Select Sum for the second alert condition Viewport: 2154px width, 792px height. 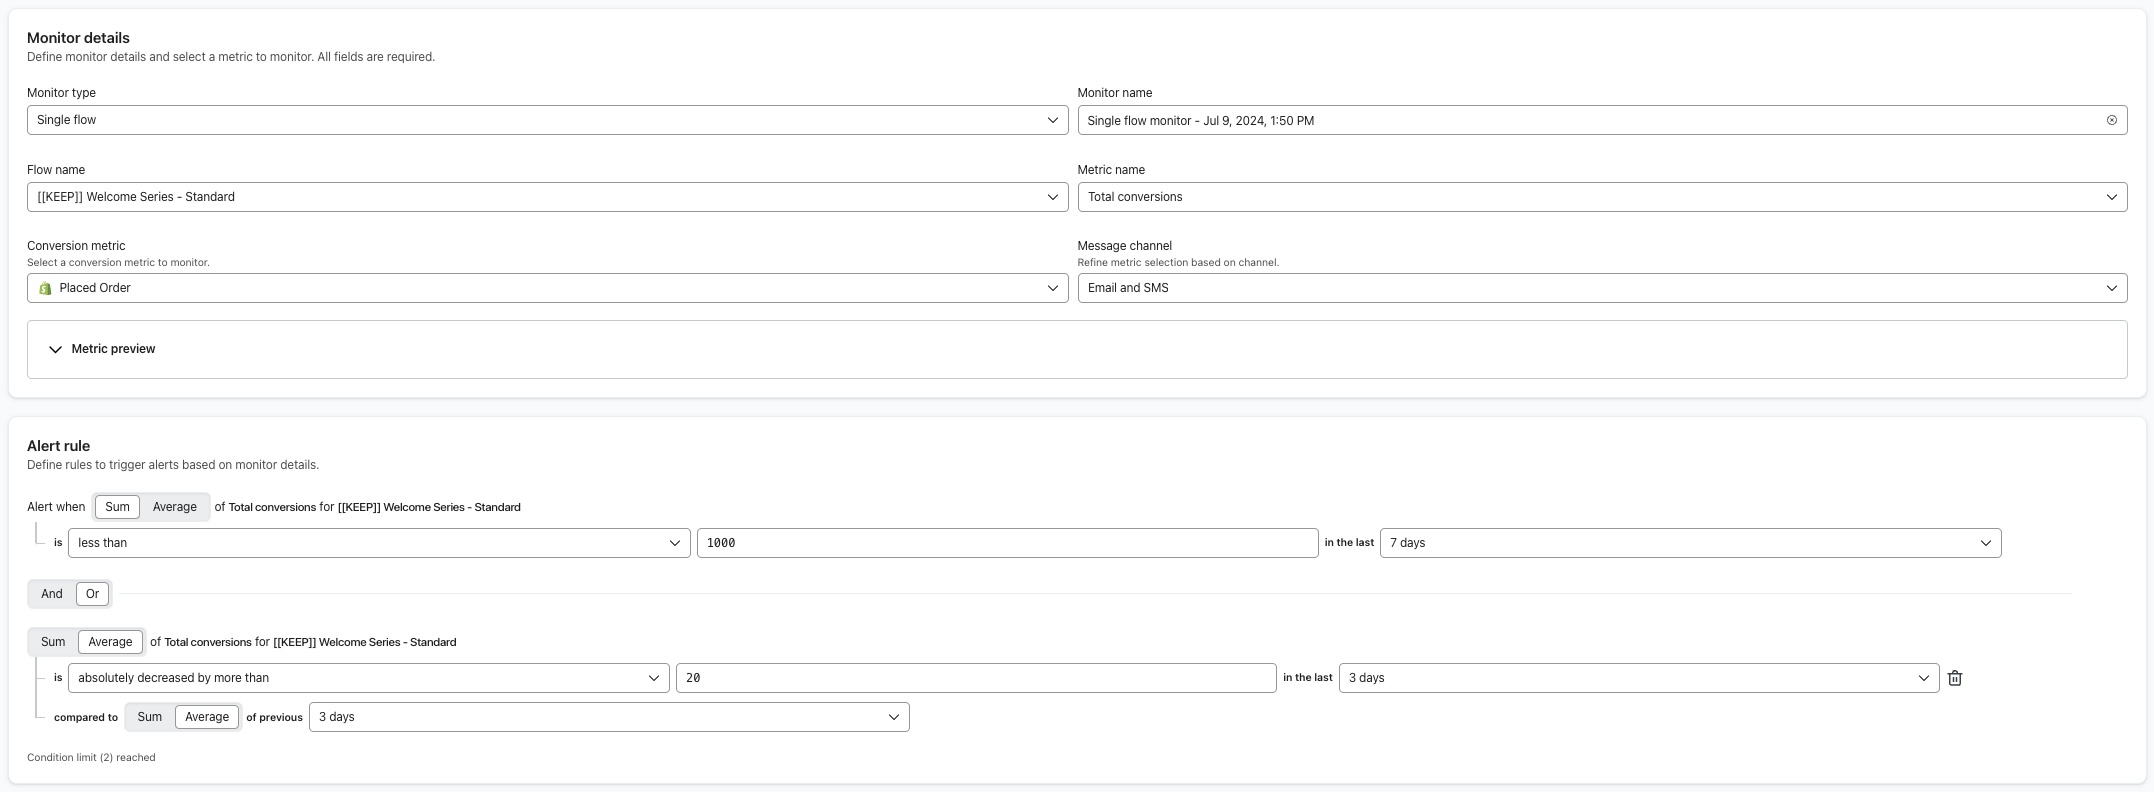(x=53, y=642)
